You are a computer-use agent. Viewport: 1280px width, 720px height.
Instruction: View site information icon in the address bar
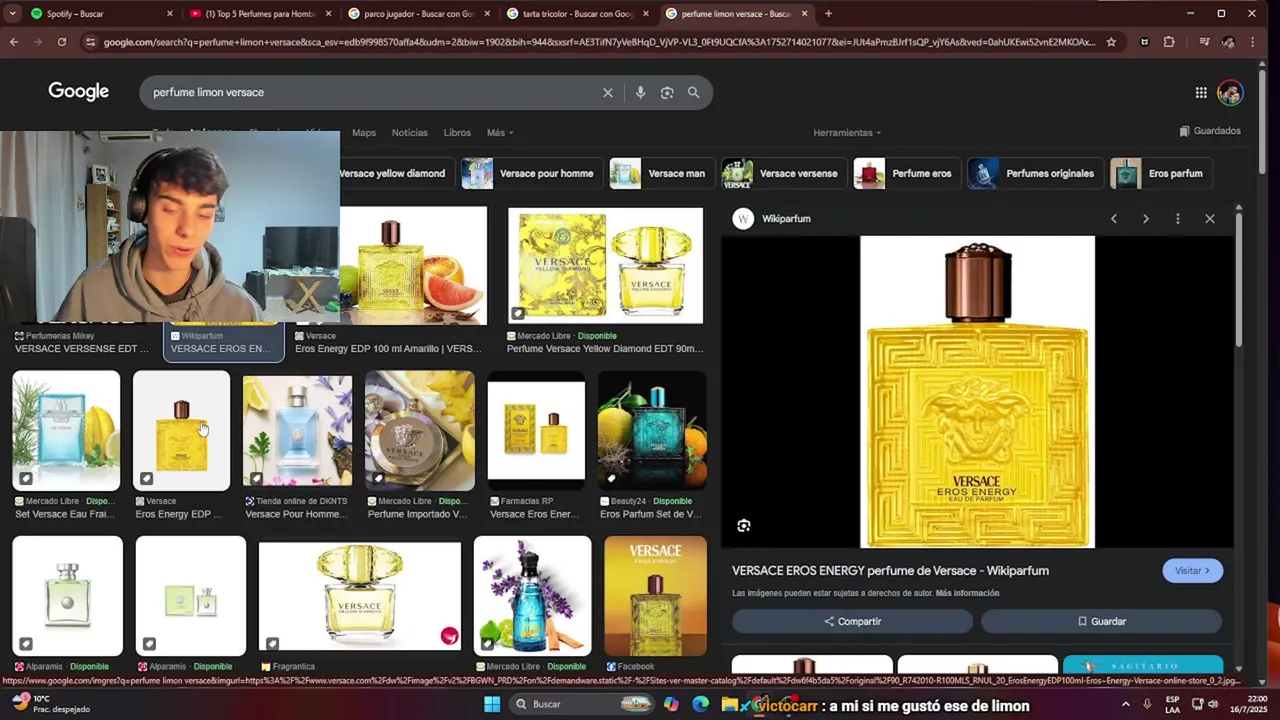91,42
